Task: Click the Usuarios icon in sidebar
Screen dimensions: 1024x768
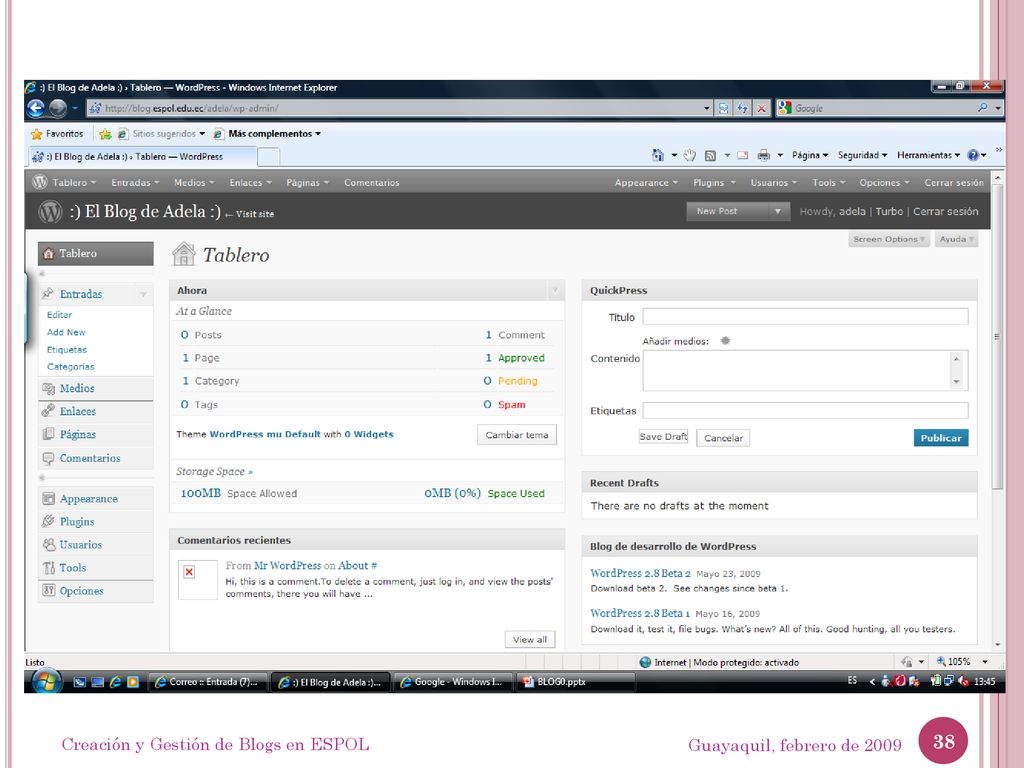Action: point(49,545)
